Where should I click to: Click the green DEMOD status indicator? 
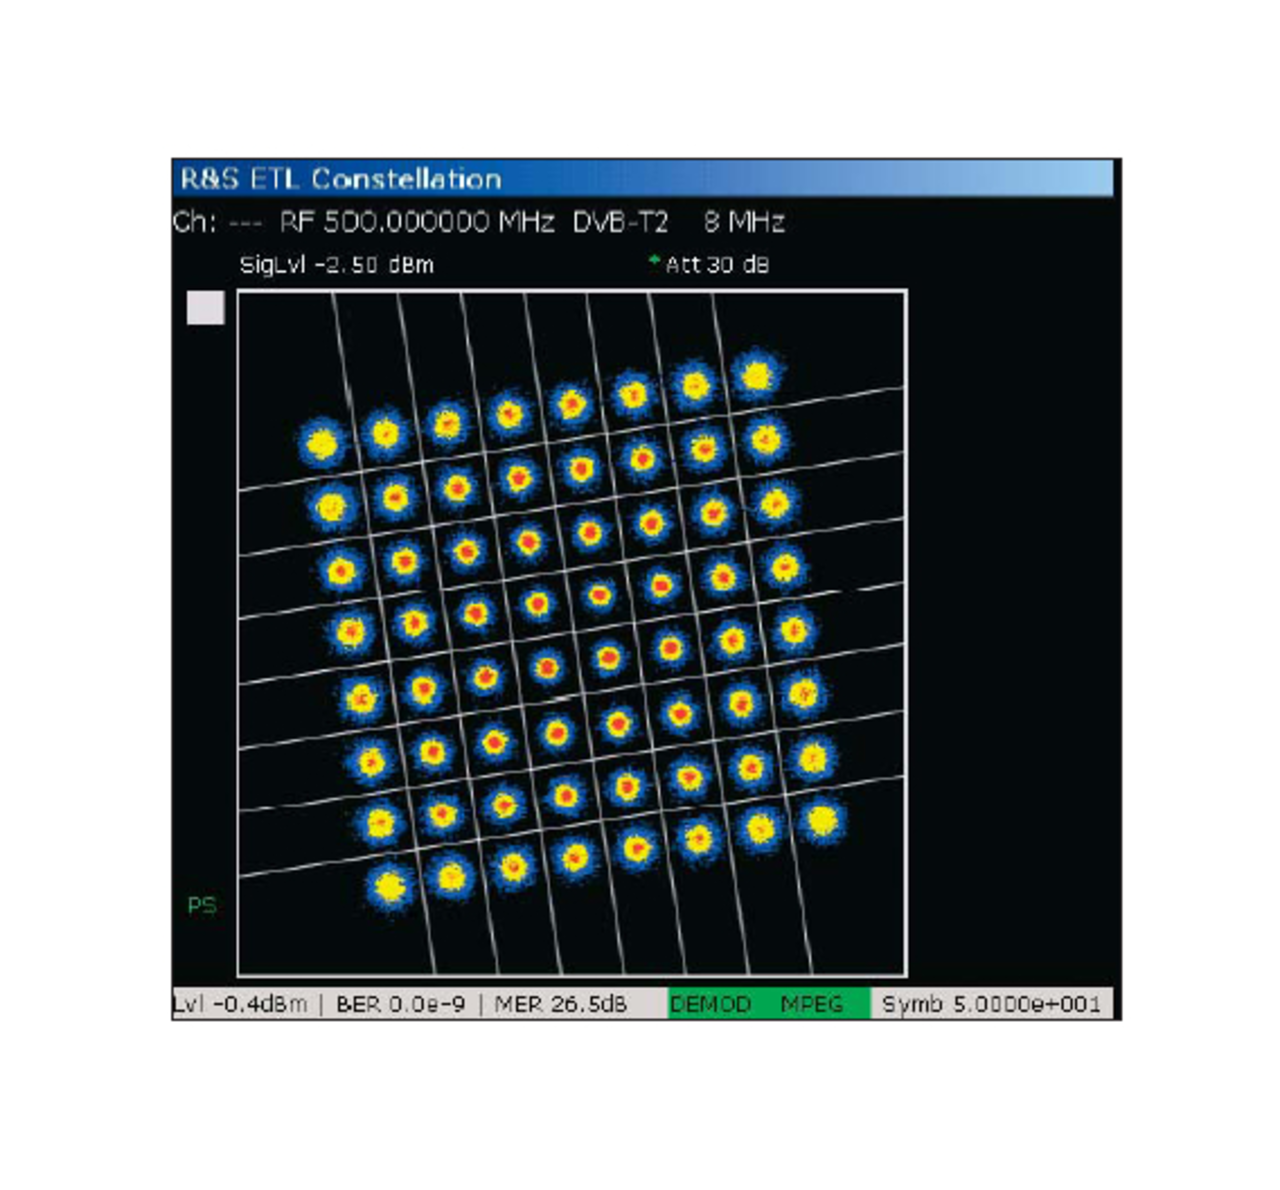pos(711,1004)
